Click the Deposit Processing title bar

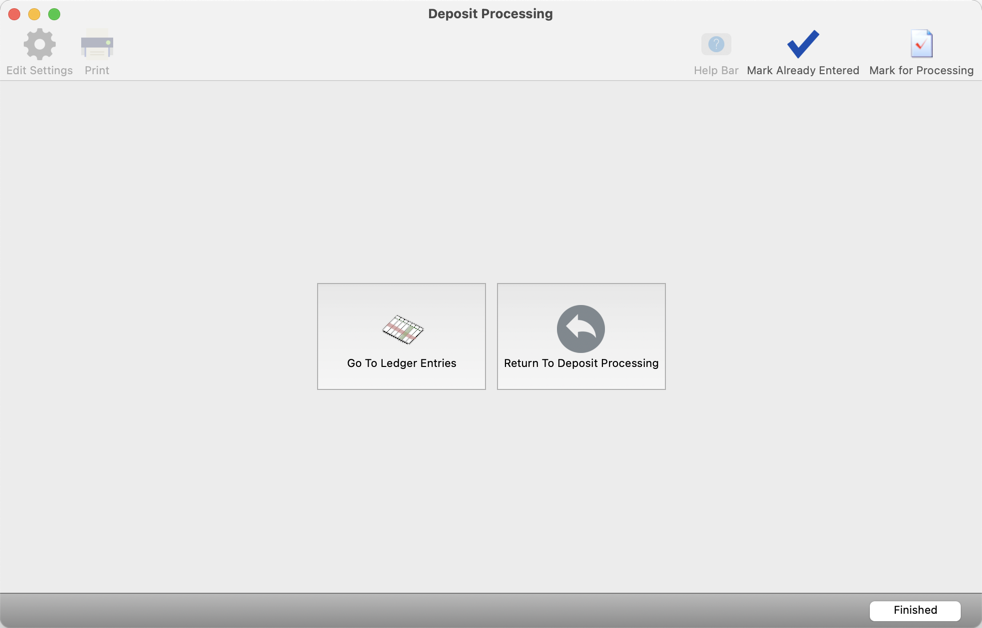[490, 14]
